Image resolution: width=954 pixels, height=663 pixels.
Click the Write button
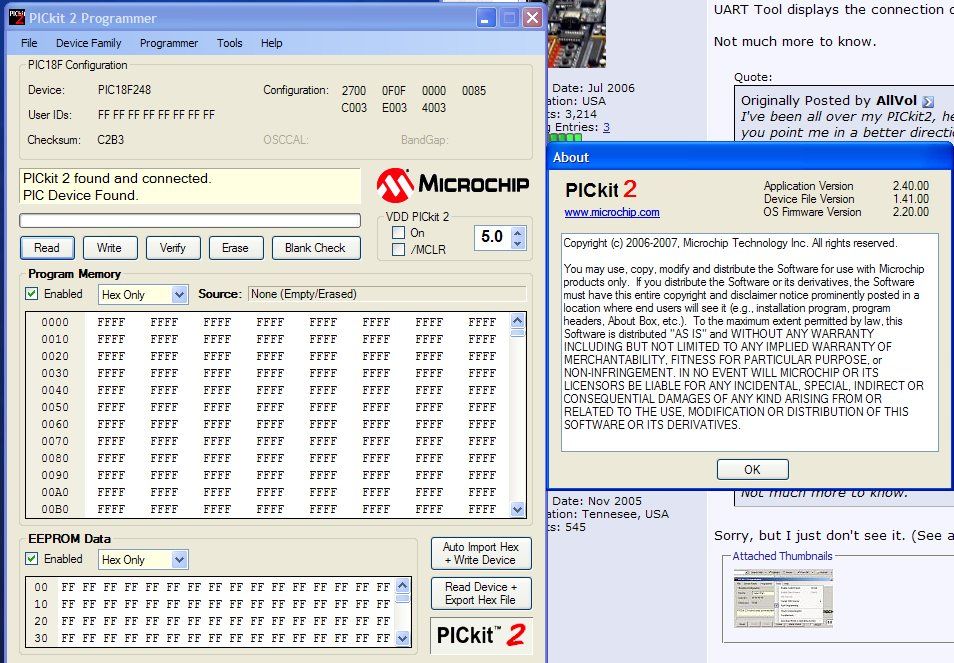coord(109,248)
